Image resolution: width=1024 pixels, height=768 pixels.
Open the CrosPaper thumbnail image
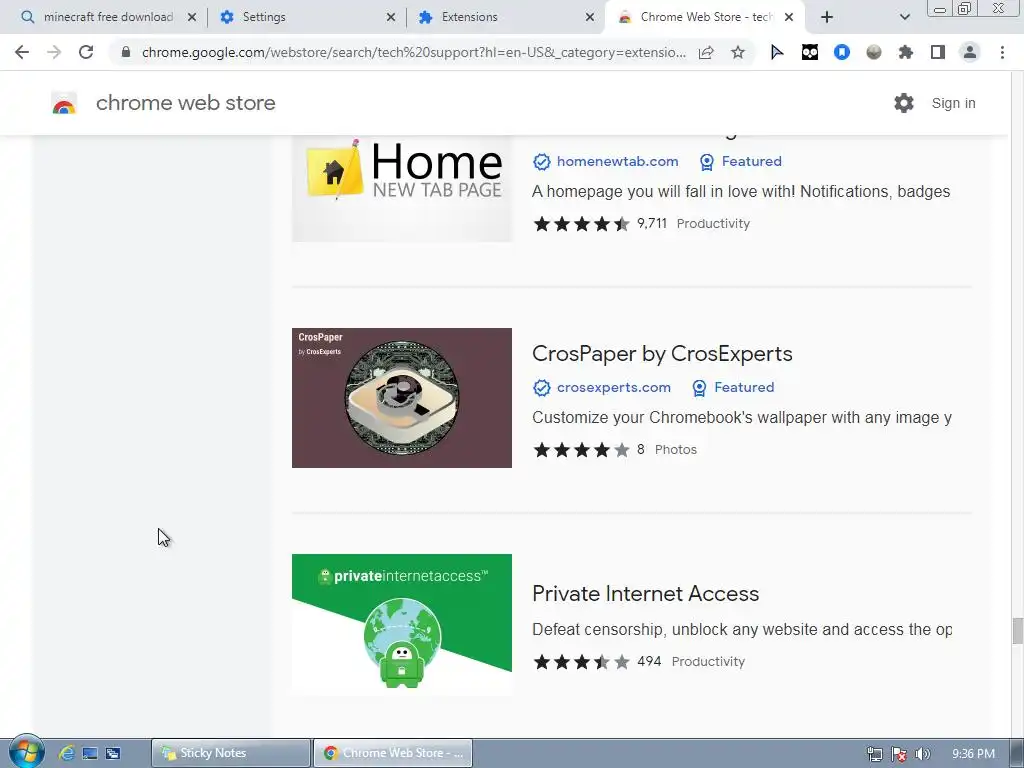pos(402,398)
